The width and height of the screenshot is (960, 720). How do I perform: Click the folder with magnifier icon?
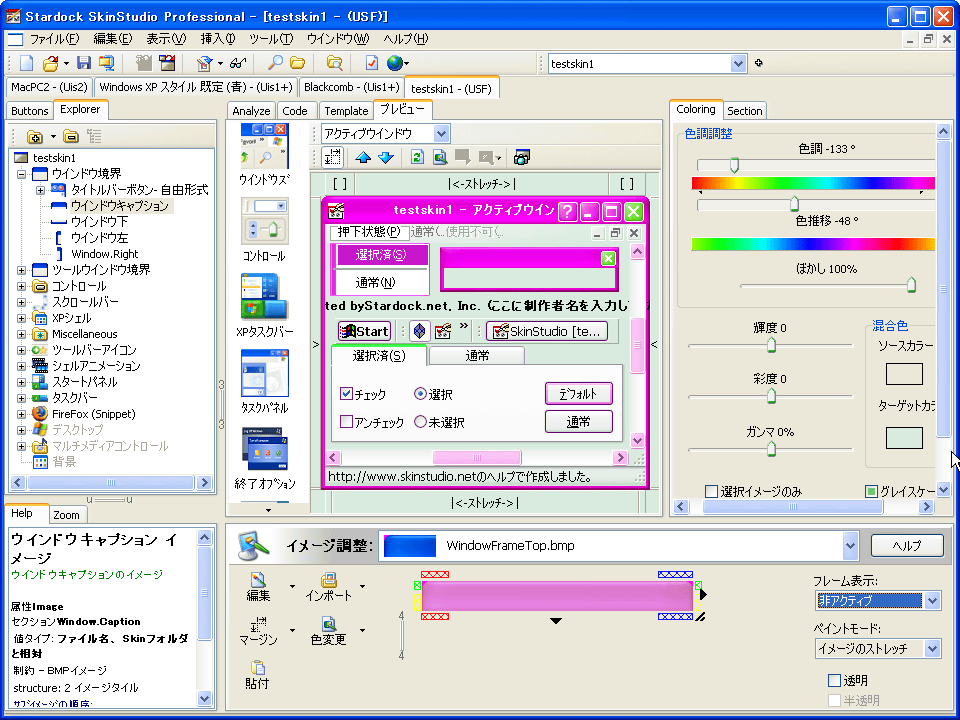pos(334,62)
